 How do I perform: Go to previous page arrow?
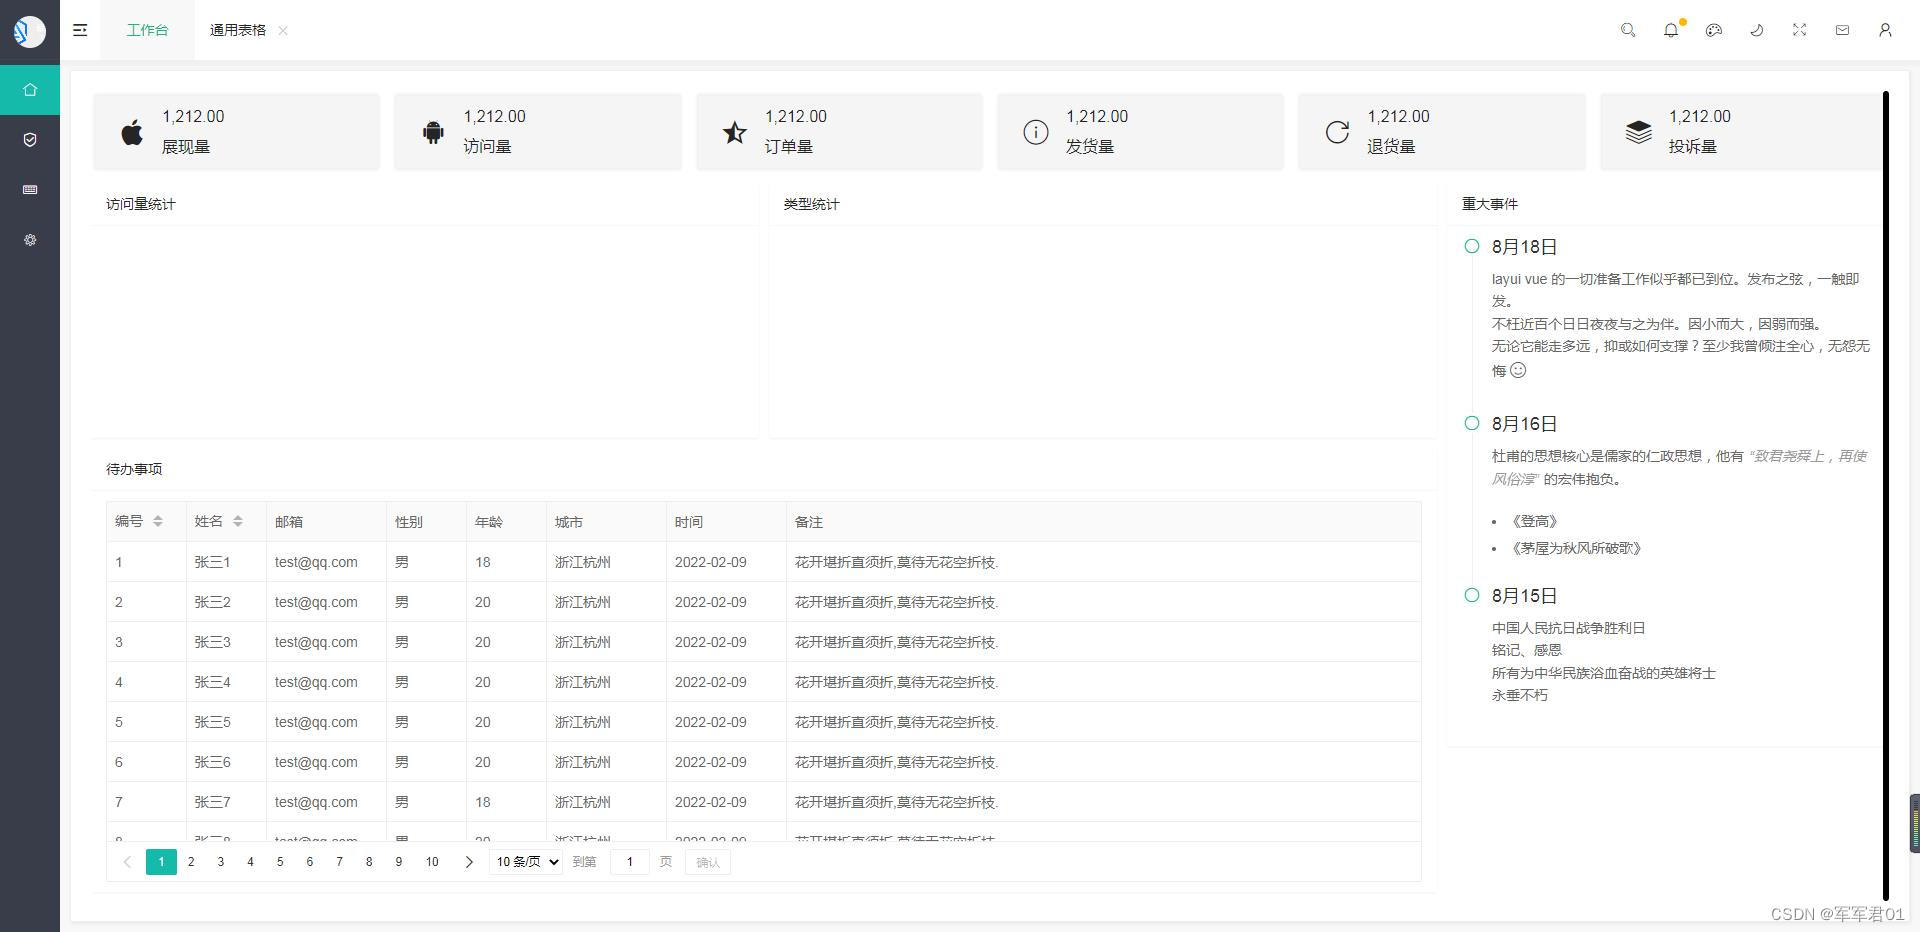[x=127, y=862]
